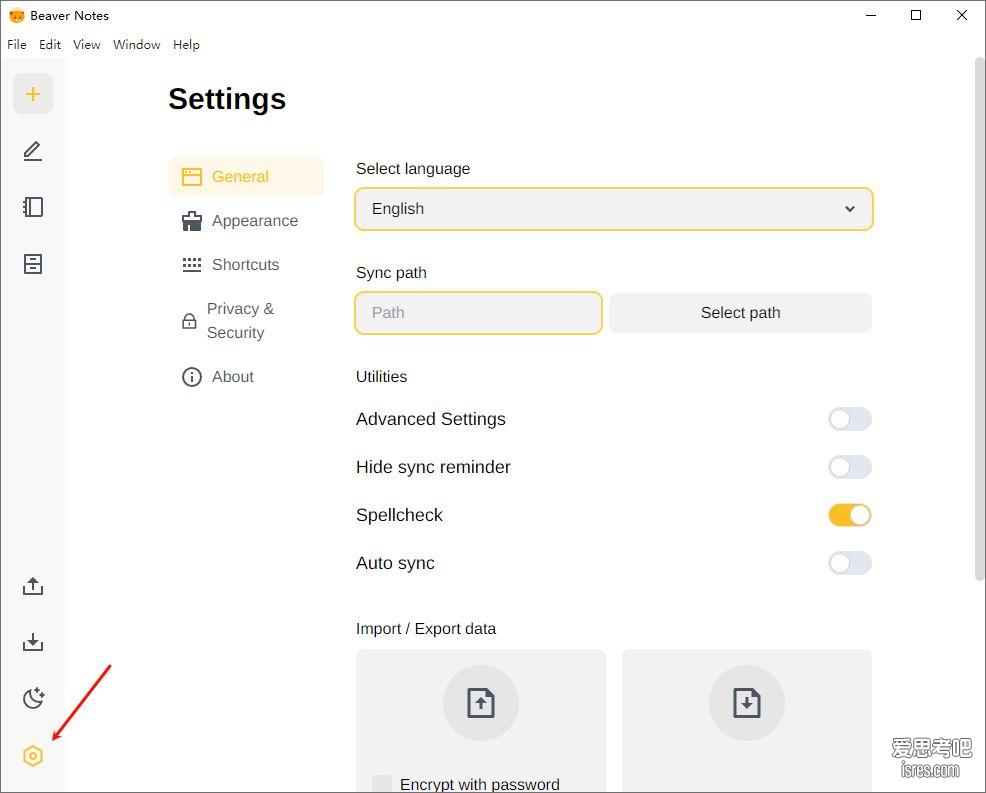Open the archive icon in sidebar
Viewport: 986px width, 793px height.
(x=33, y=263)
